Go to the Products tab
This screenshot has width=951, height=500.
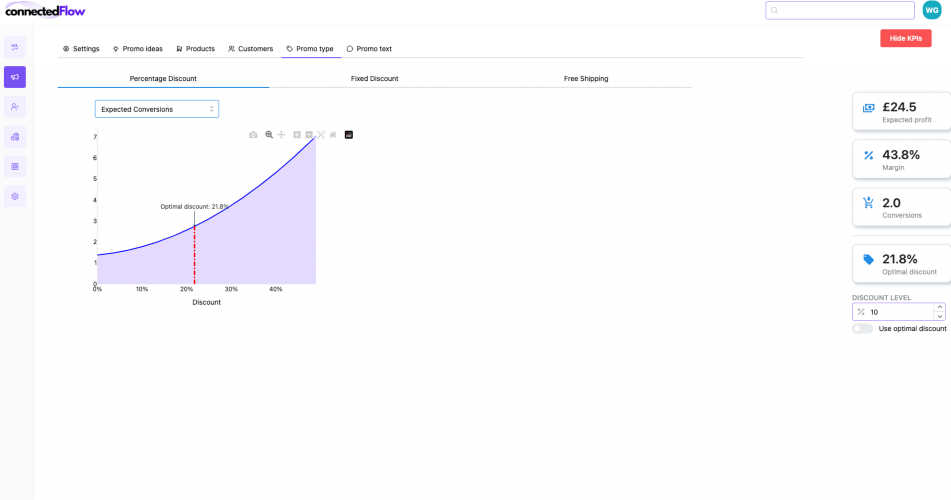point(195,49)
